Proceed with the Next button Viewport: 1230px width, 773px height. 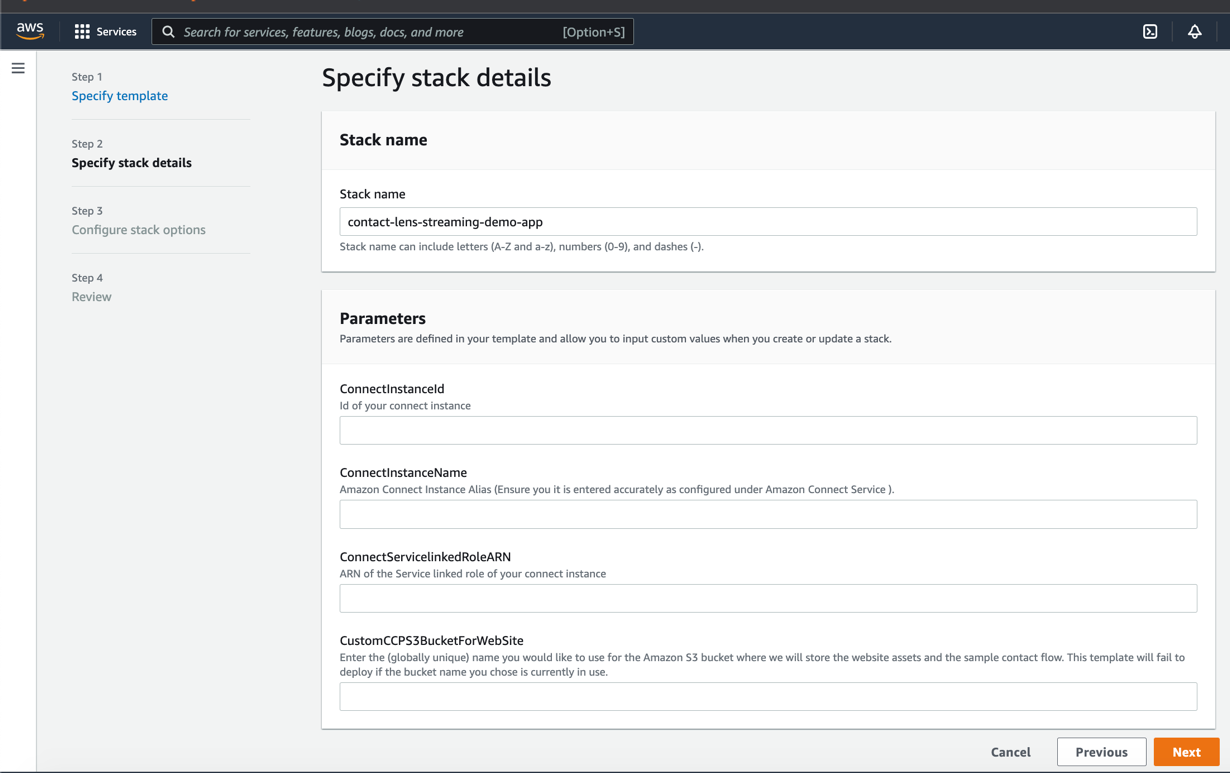1186,752
